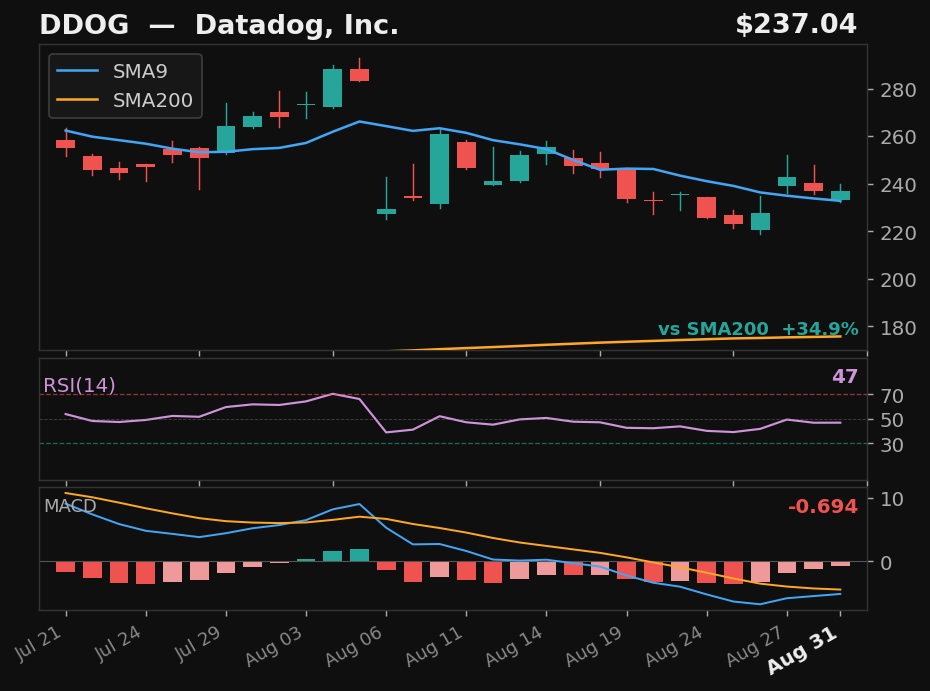This screenshot has width=930, height=691.
Task: Click the 200 price axis label
Action: (898, 280)
